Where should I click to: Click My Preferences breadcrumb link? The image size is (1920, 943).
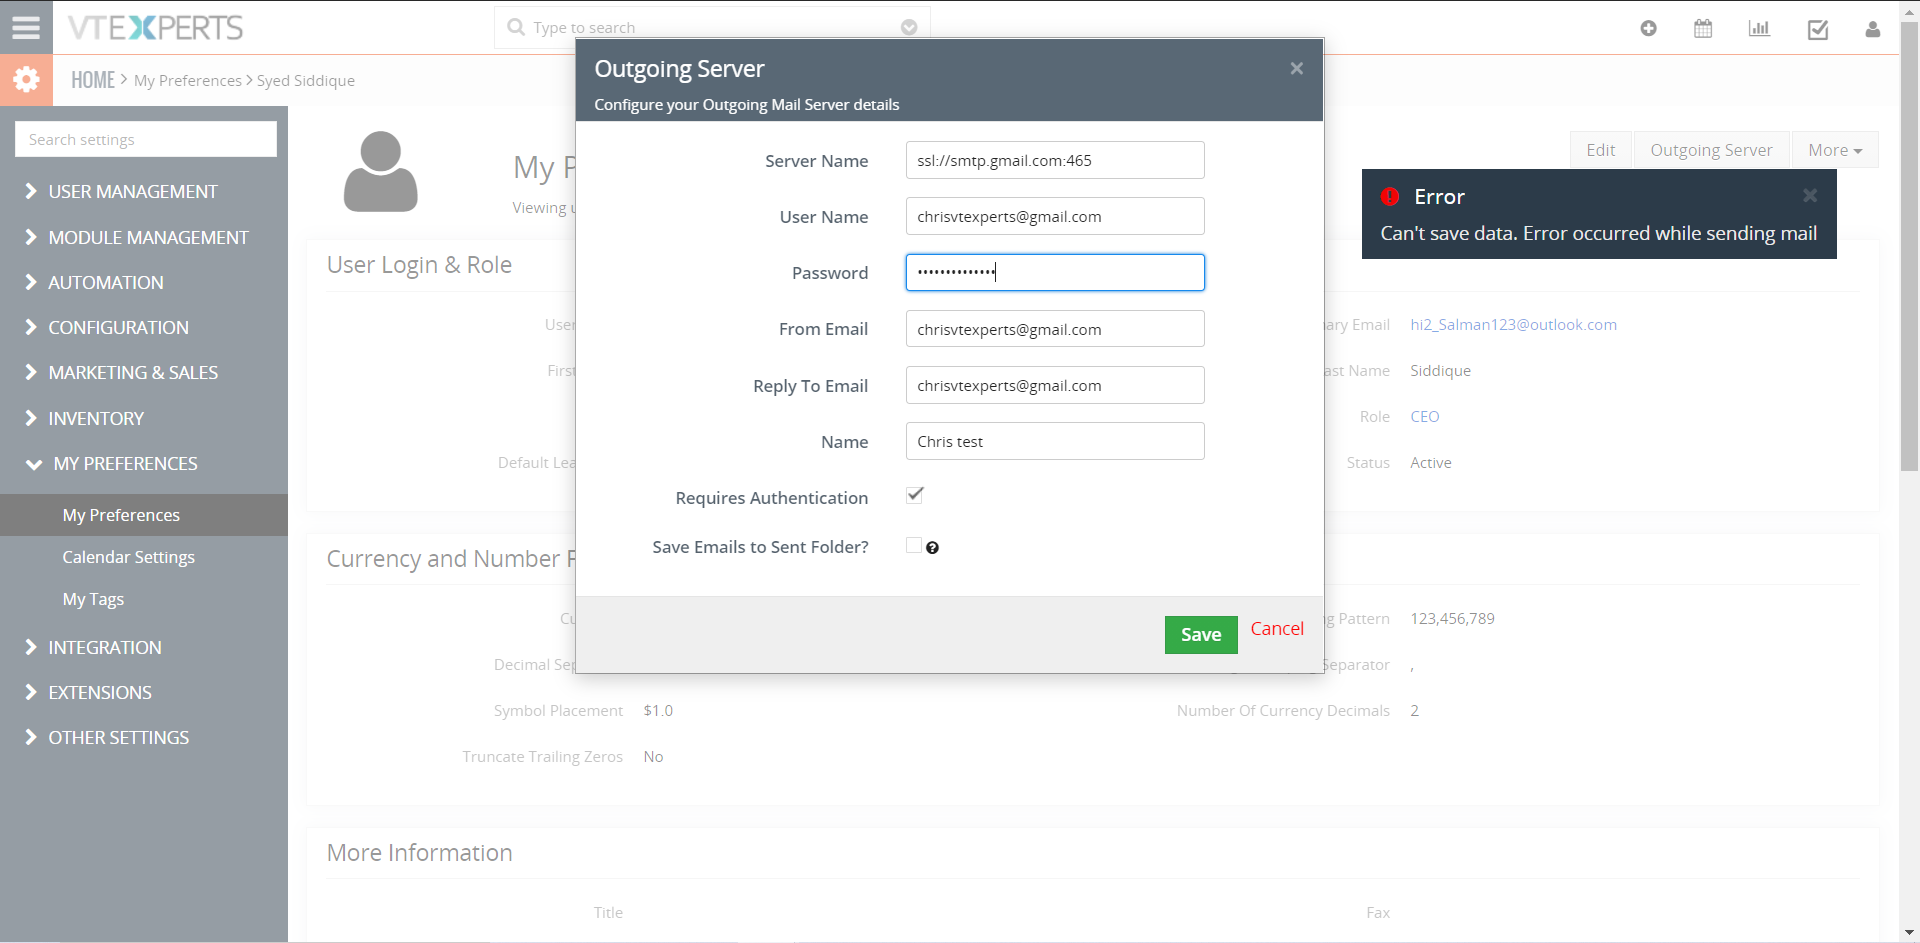coord(188,80)
